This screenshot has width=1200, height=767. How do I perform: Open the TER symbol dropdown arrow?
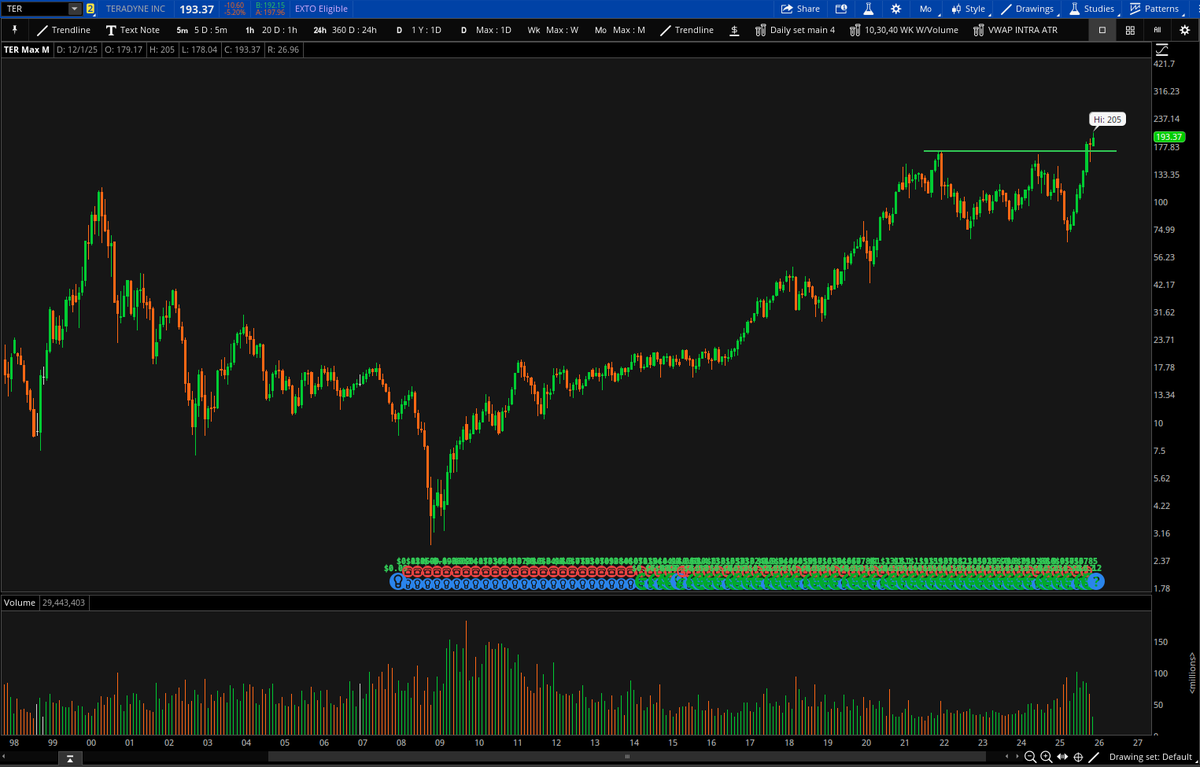coord(75,8)
